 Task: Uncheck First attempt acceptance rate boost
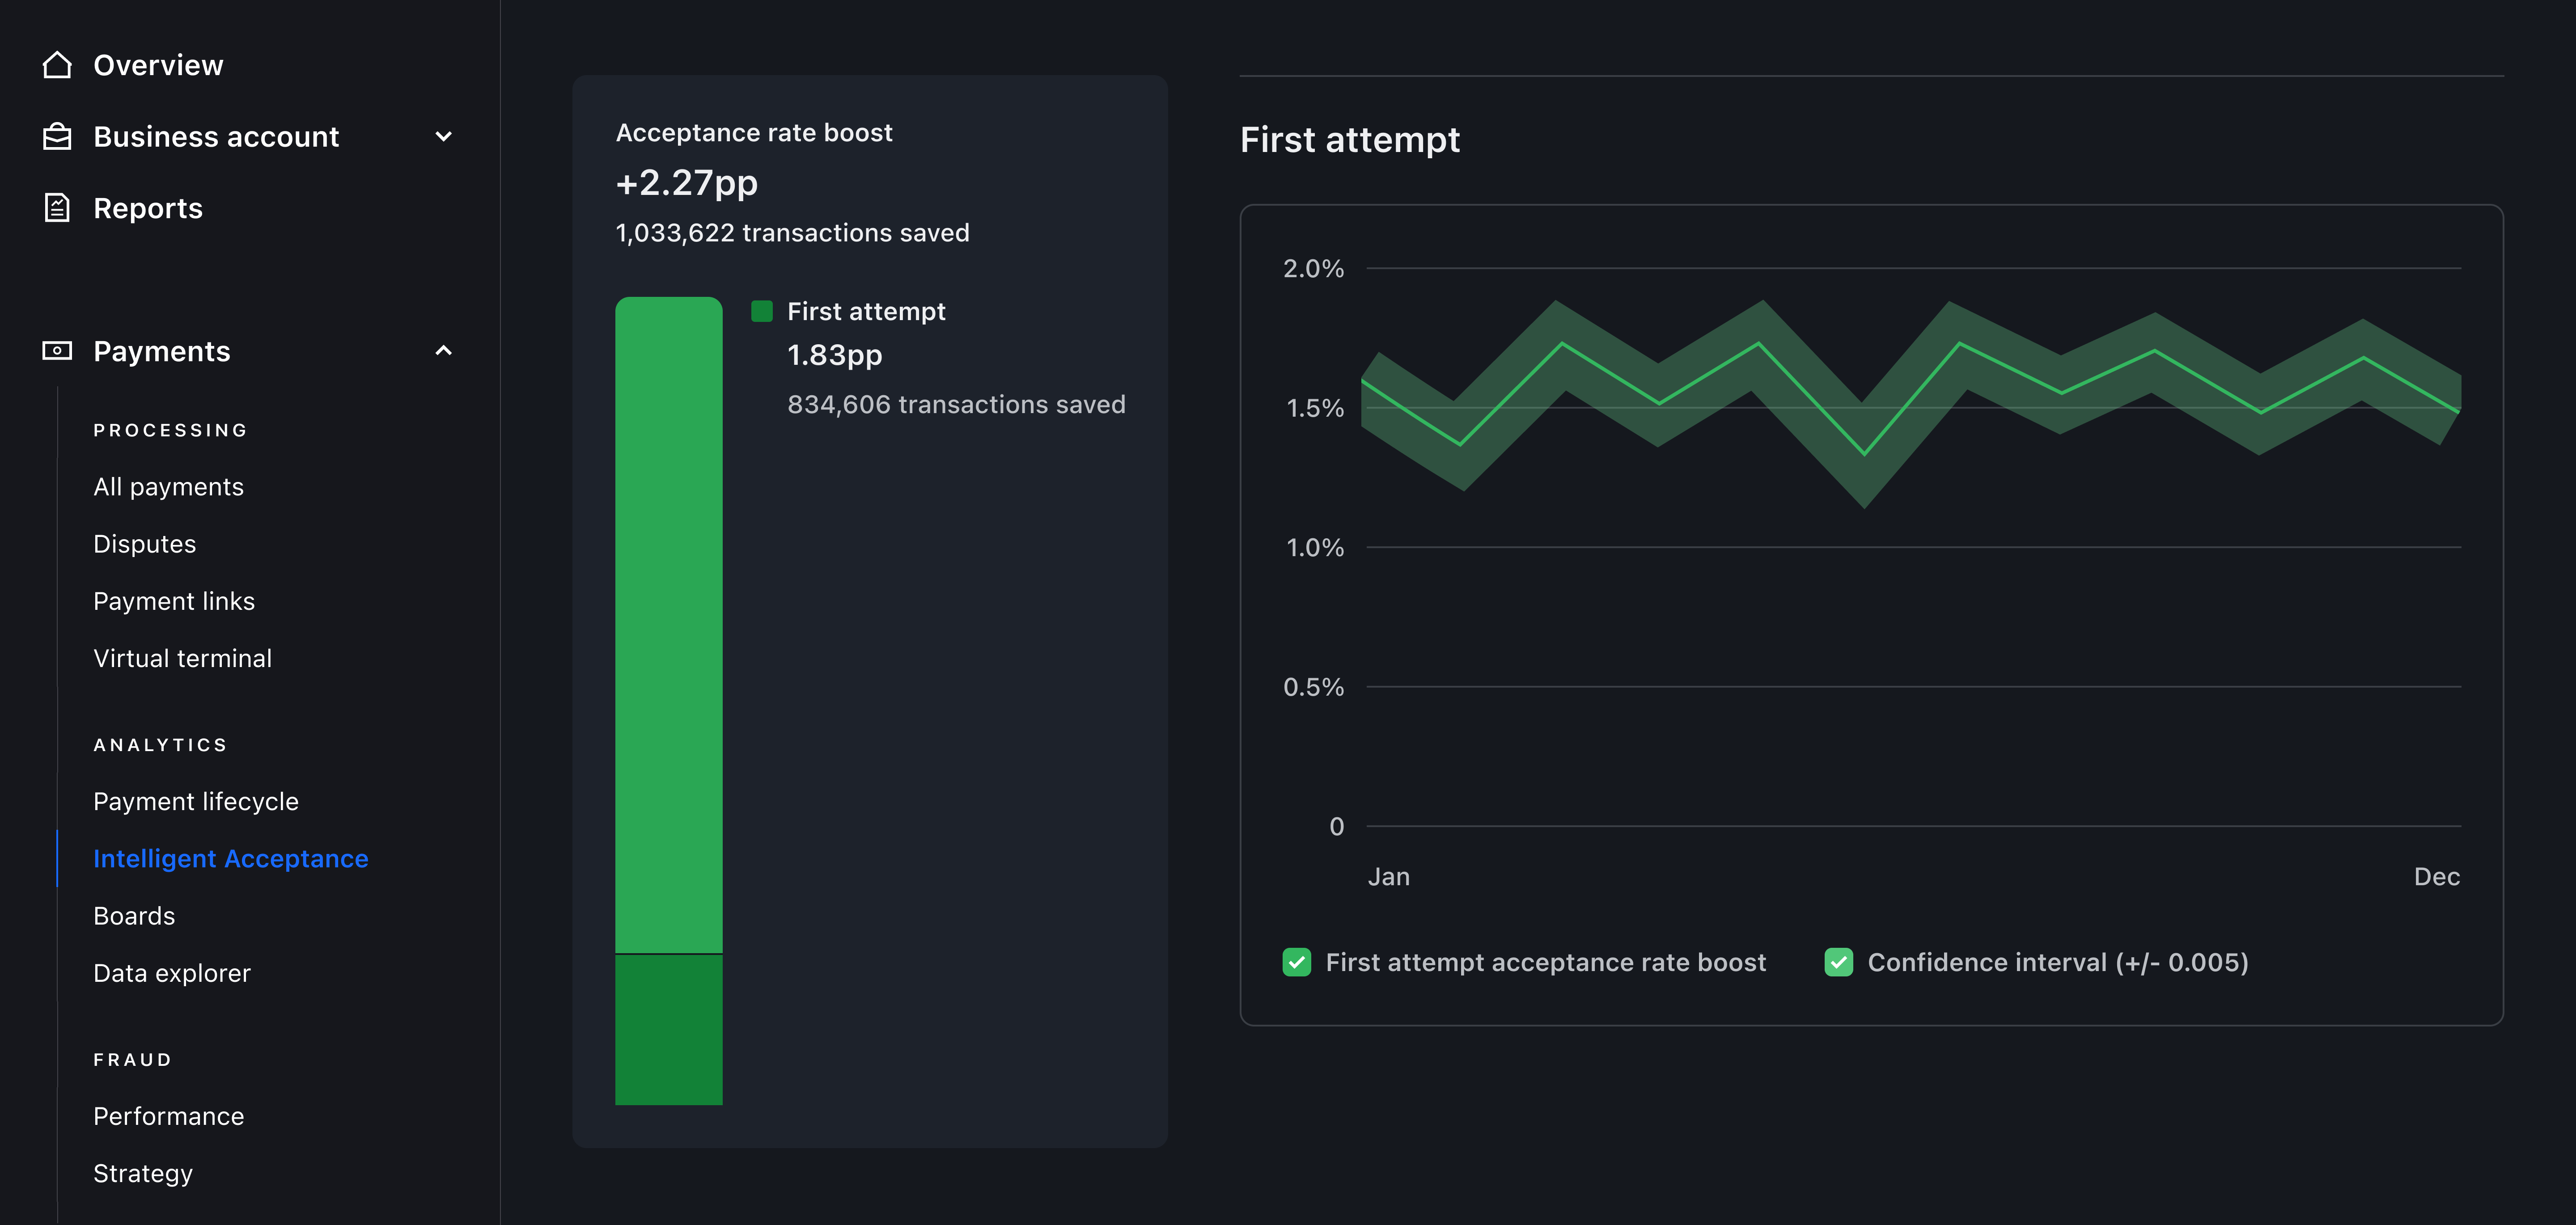(1297, 962)
